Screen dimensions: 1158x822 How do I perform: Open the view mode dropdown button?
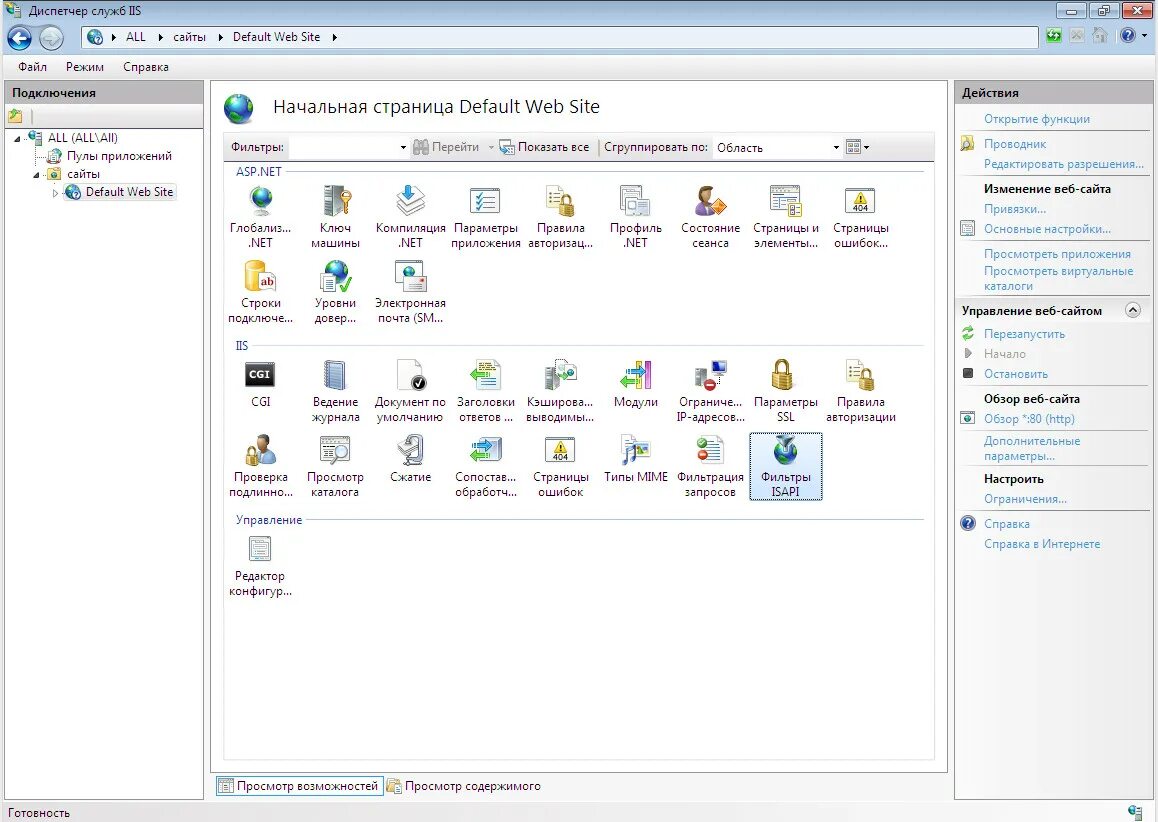pos(857,147)
